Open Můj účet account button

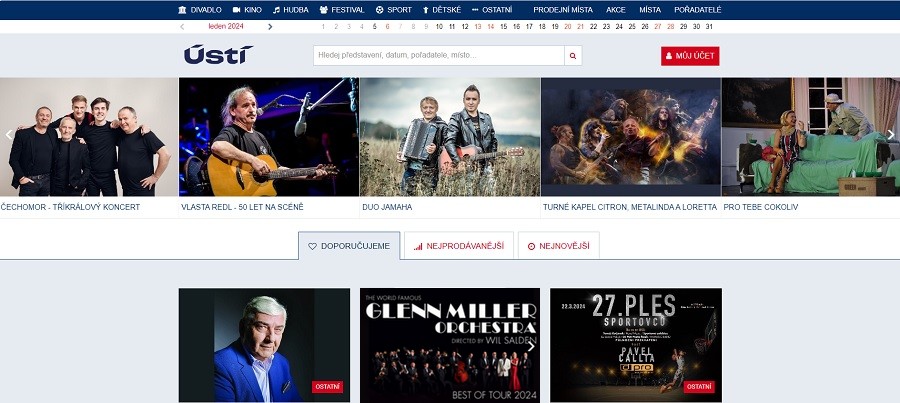point(690,56)
